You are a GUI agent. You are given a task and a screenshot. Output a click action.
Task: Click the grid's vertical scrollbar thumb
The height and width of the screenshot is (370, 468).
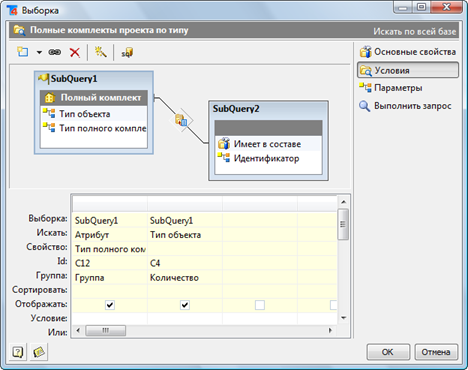click(343, 224)
